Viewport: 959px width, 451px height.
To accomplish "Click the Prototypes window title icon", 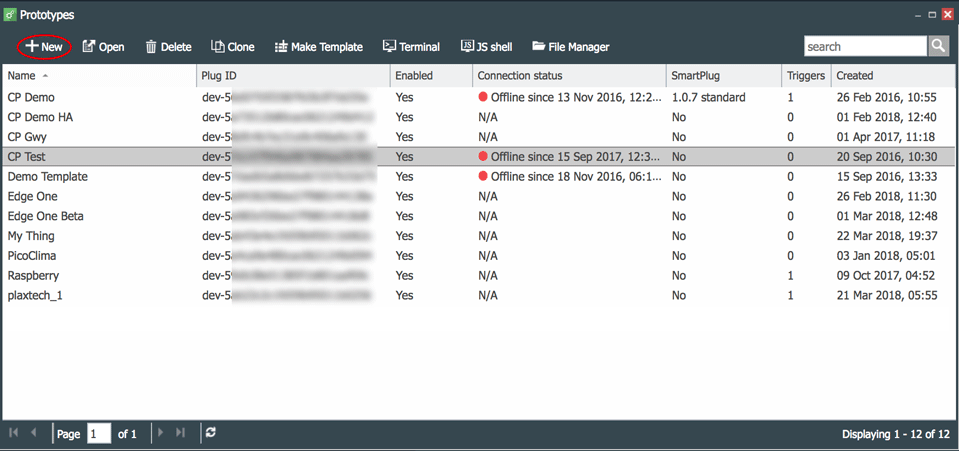I will tap(10, 15).
